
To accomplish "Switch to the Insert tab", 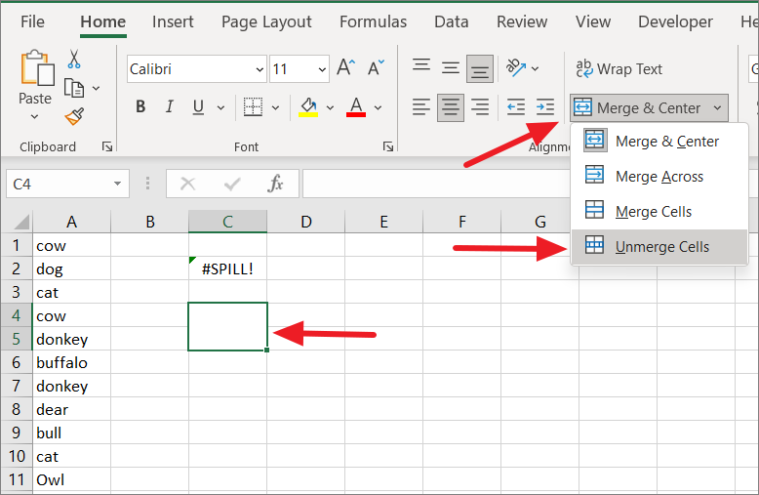I will [x=172, y=22].
